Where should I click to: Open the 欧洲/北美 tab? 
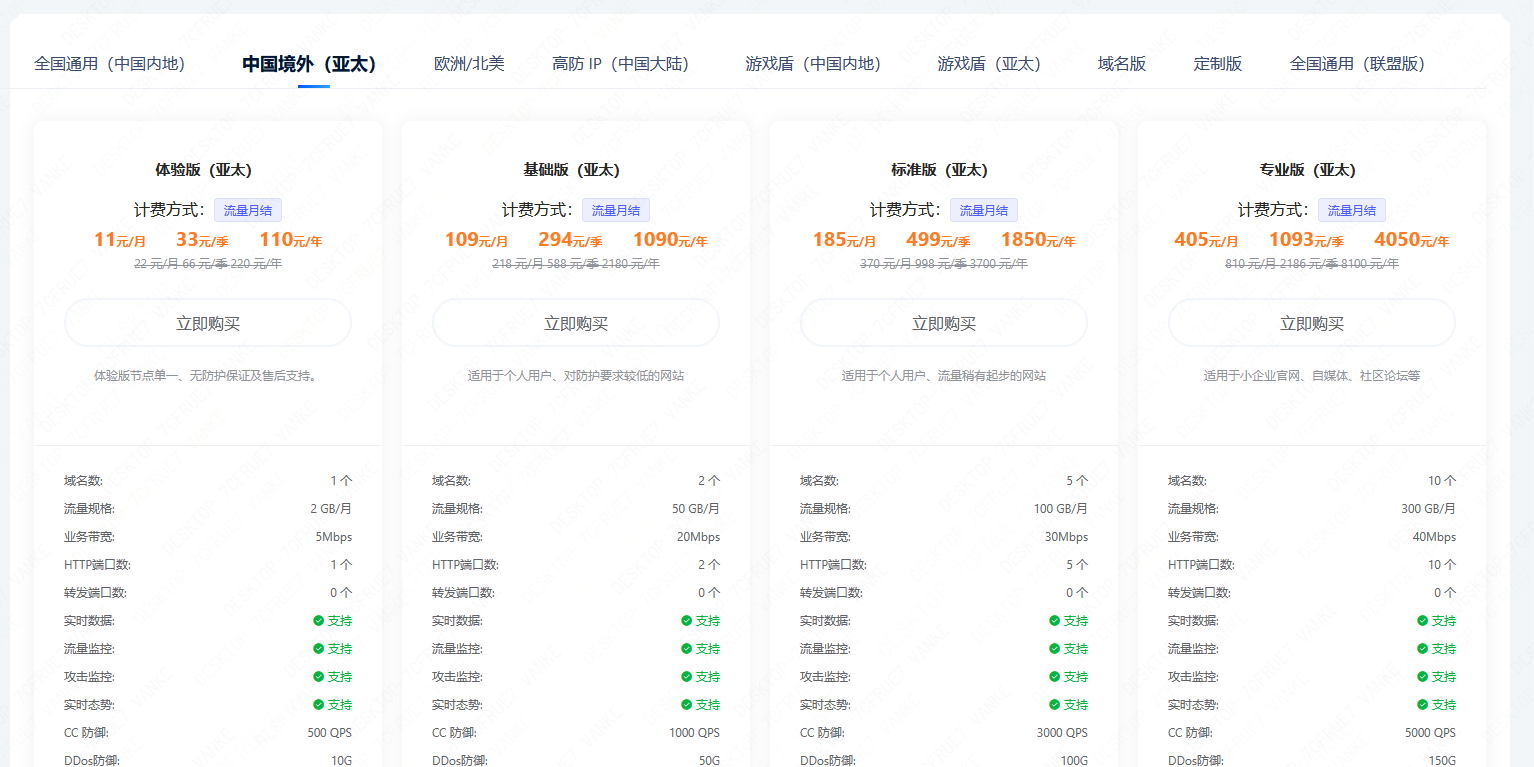tap(469, 64)
